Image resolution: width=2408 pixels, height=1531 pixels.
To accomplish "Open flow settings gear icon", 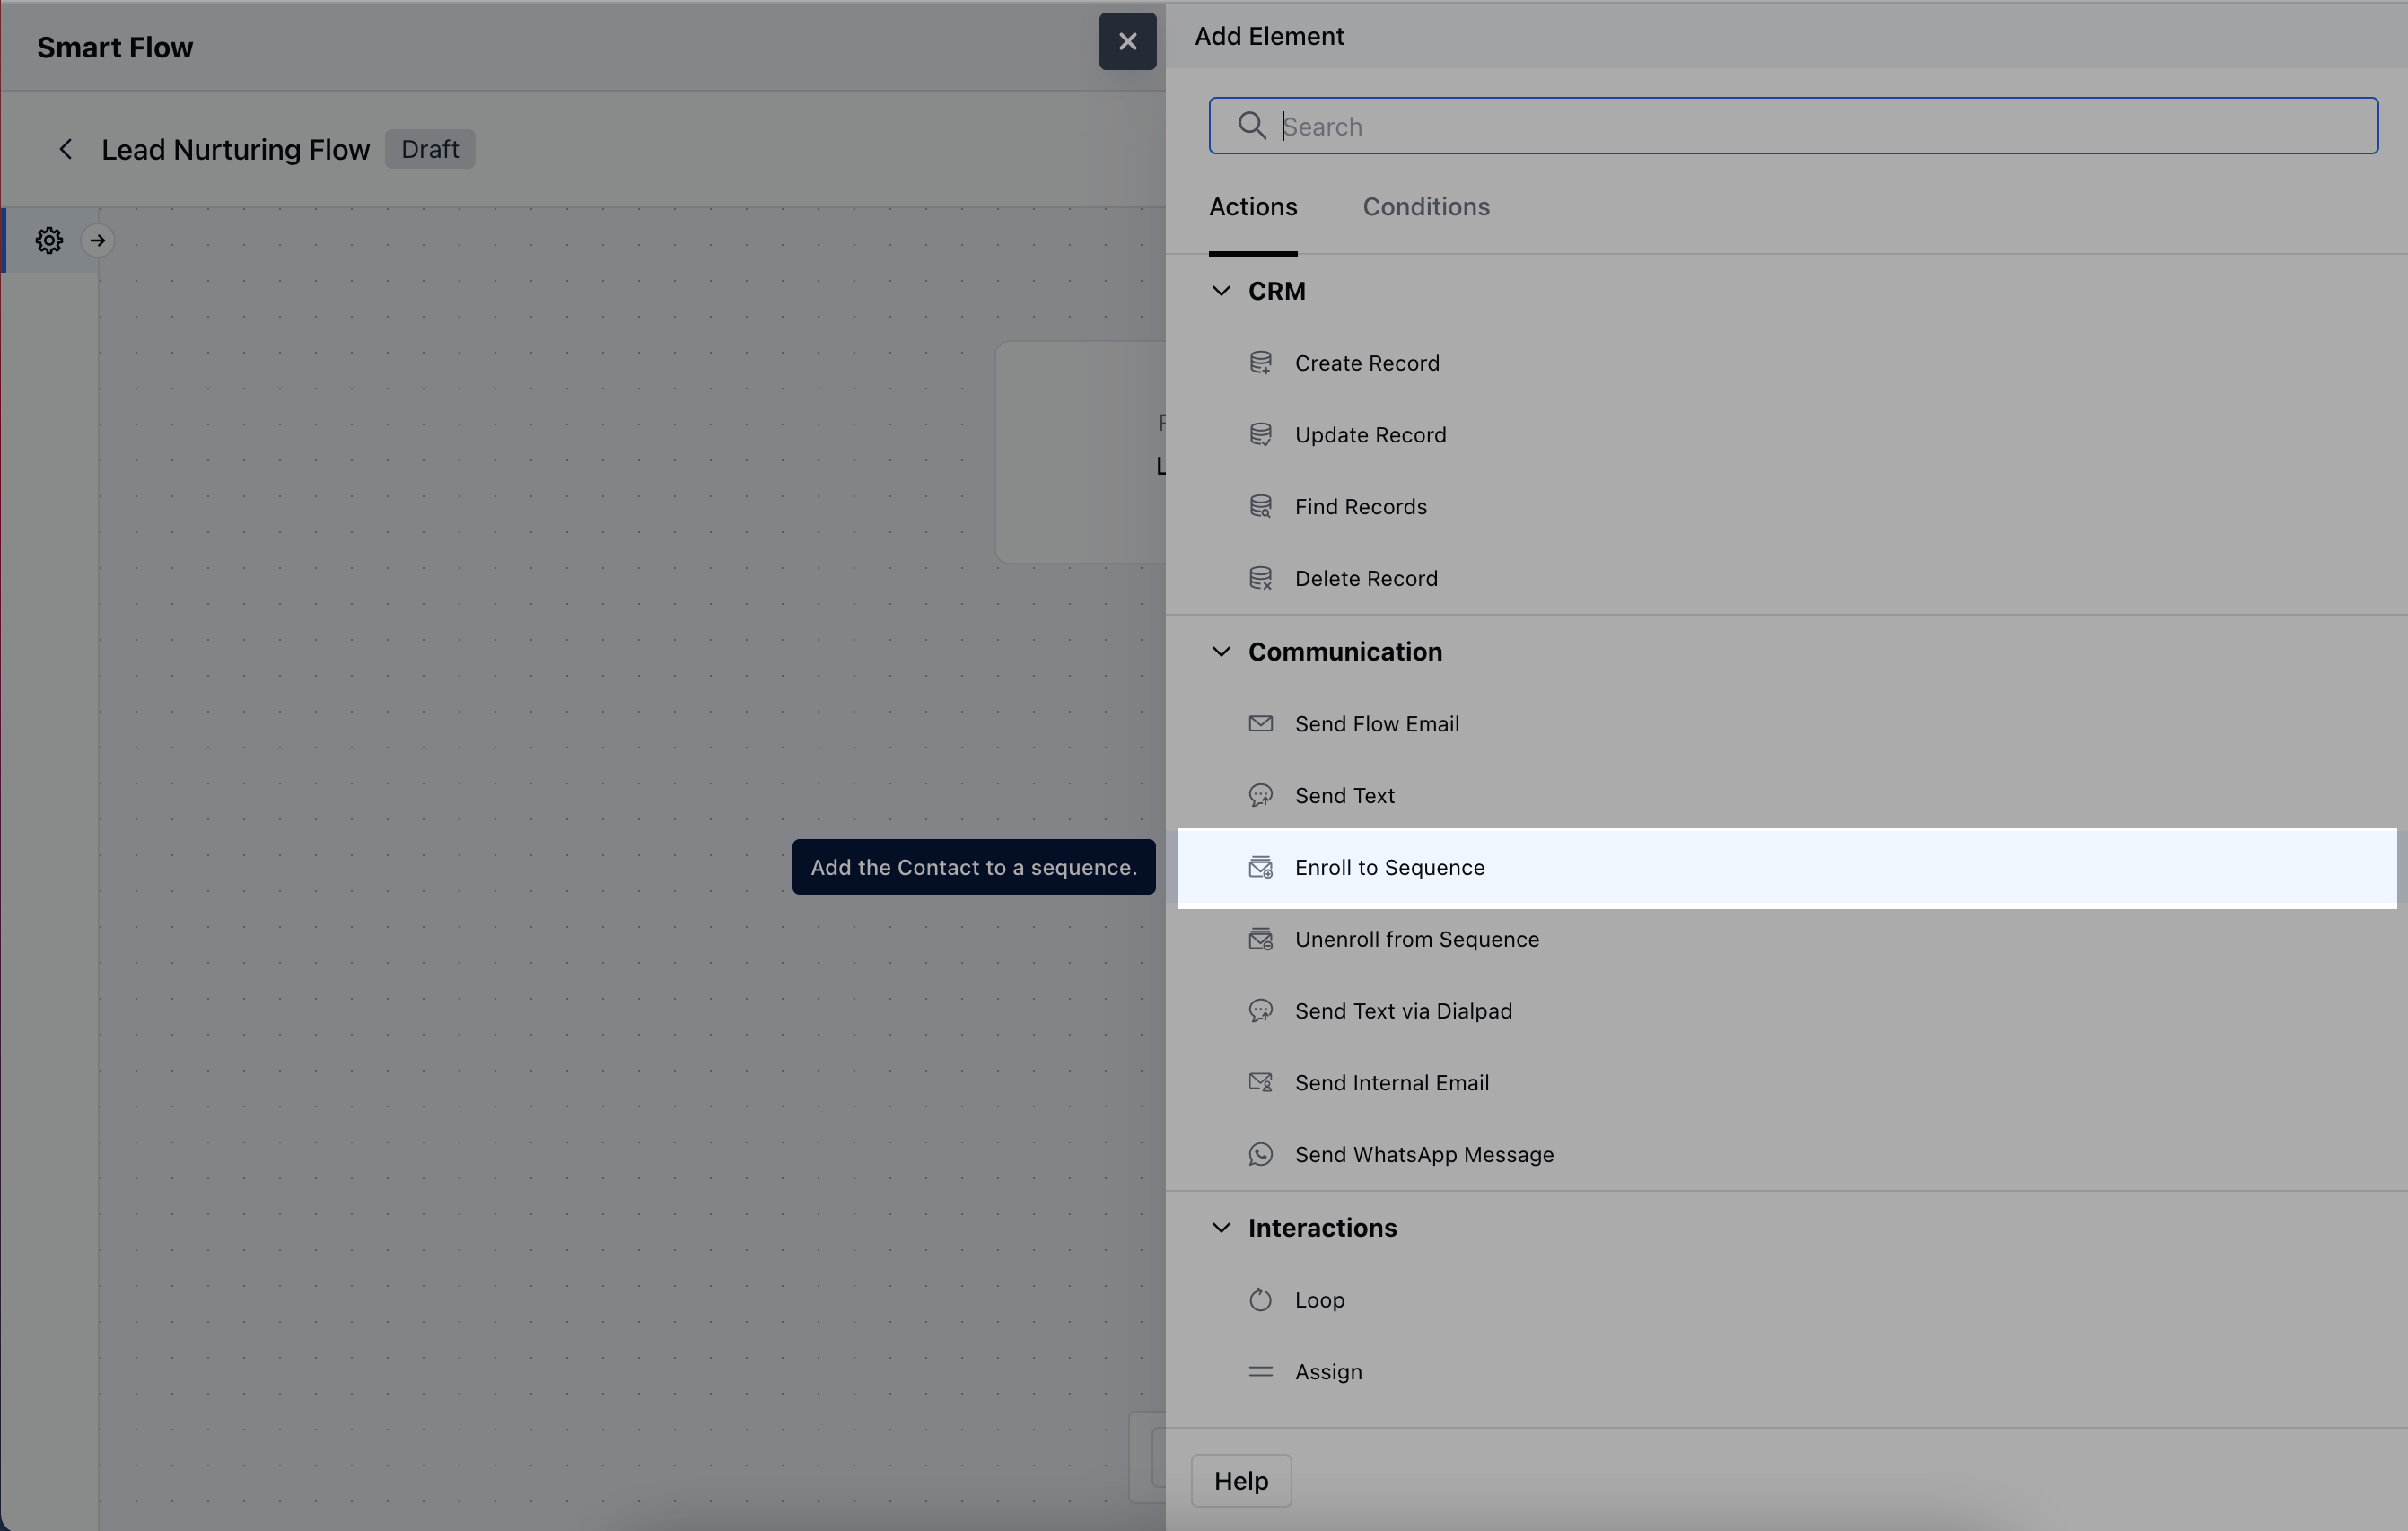I will click(x=49, y=241).
